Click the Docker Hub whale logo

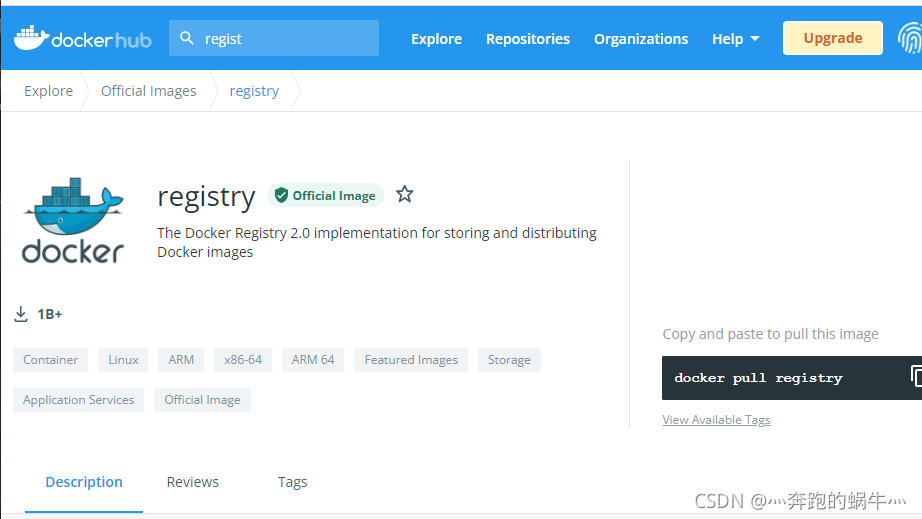[82, 39]
